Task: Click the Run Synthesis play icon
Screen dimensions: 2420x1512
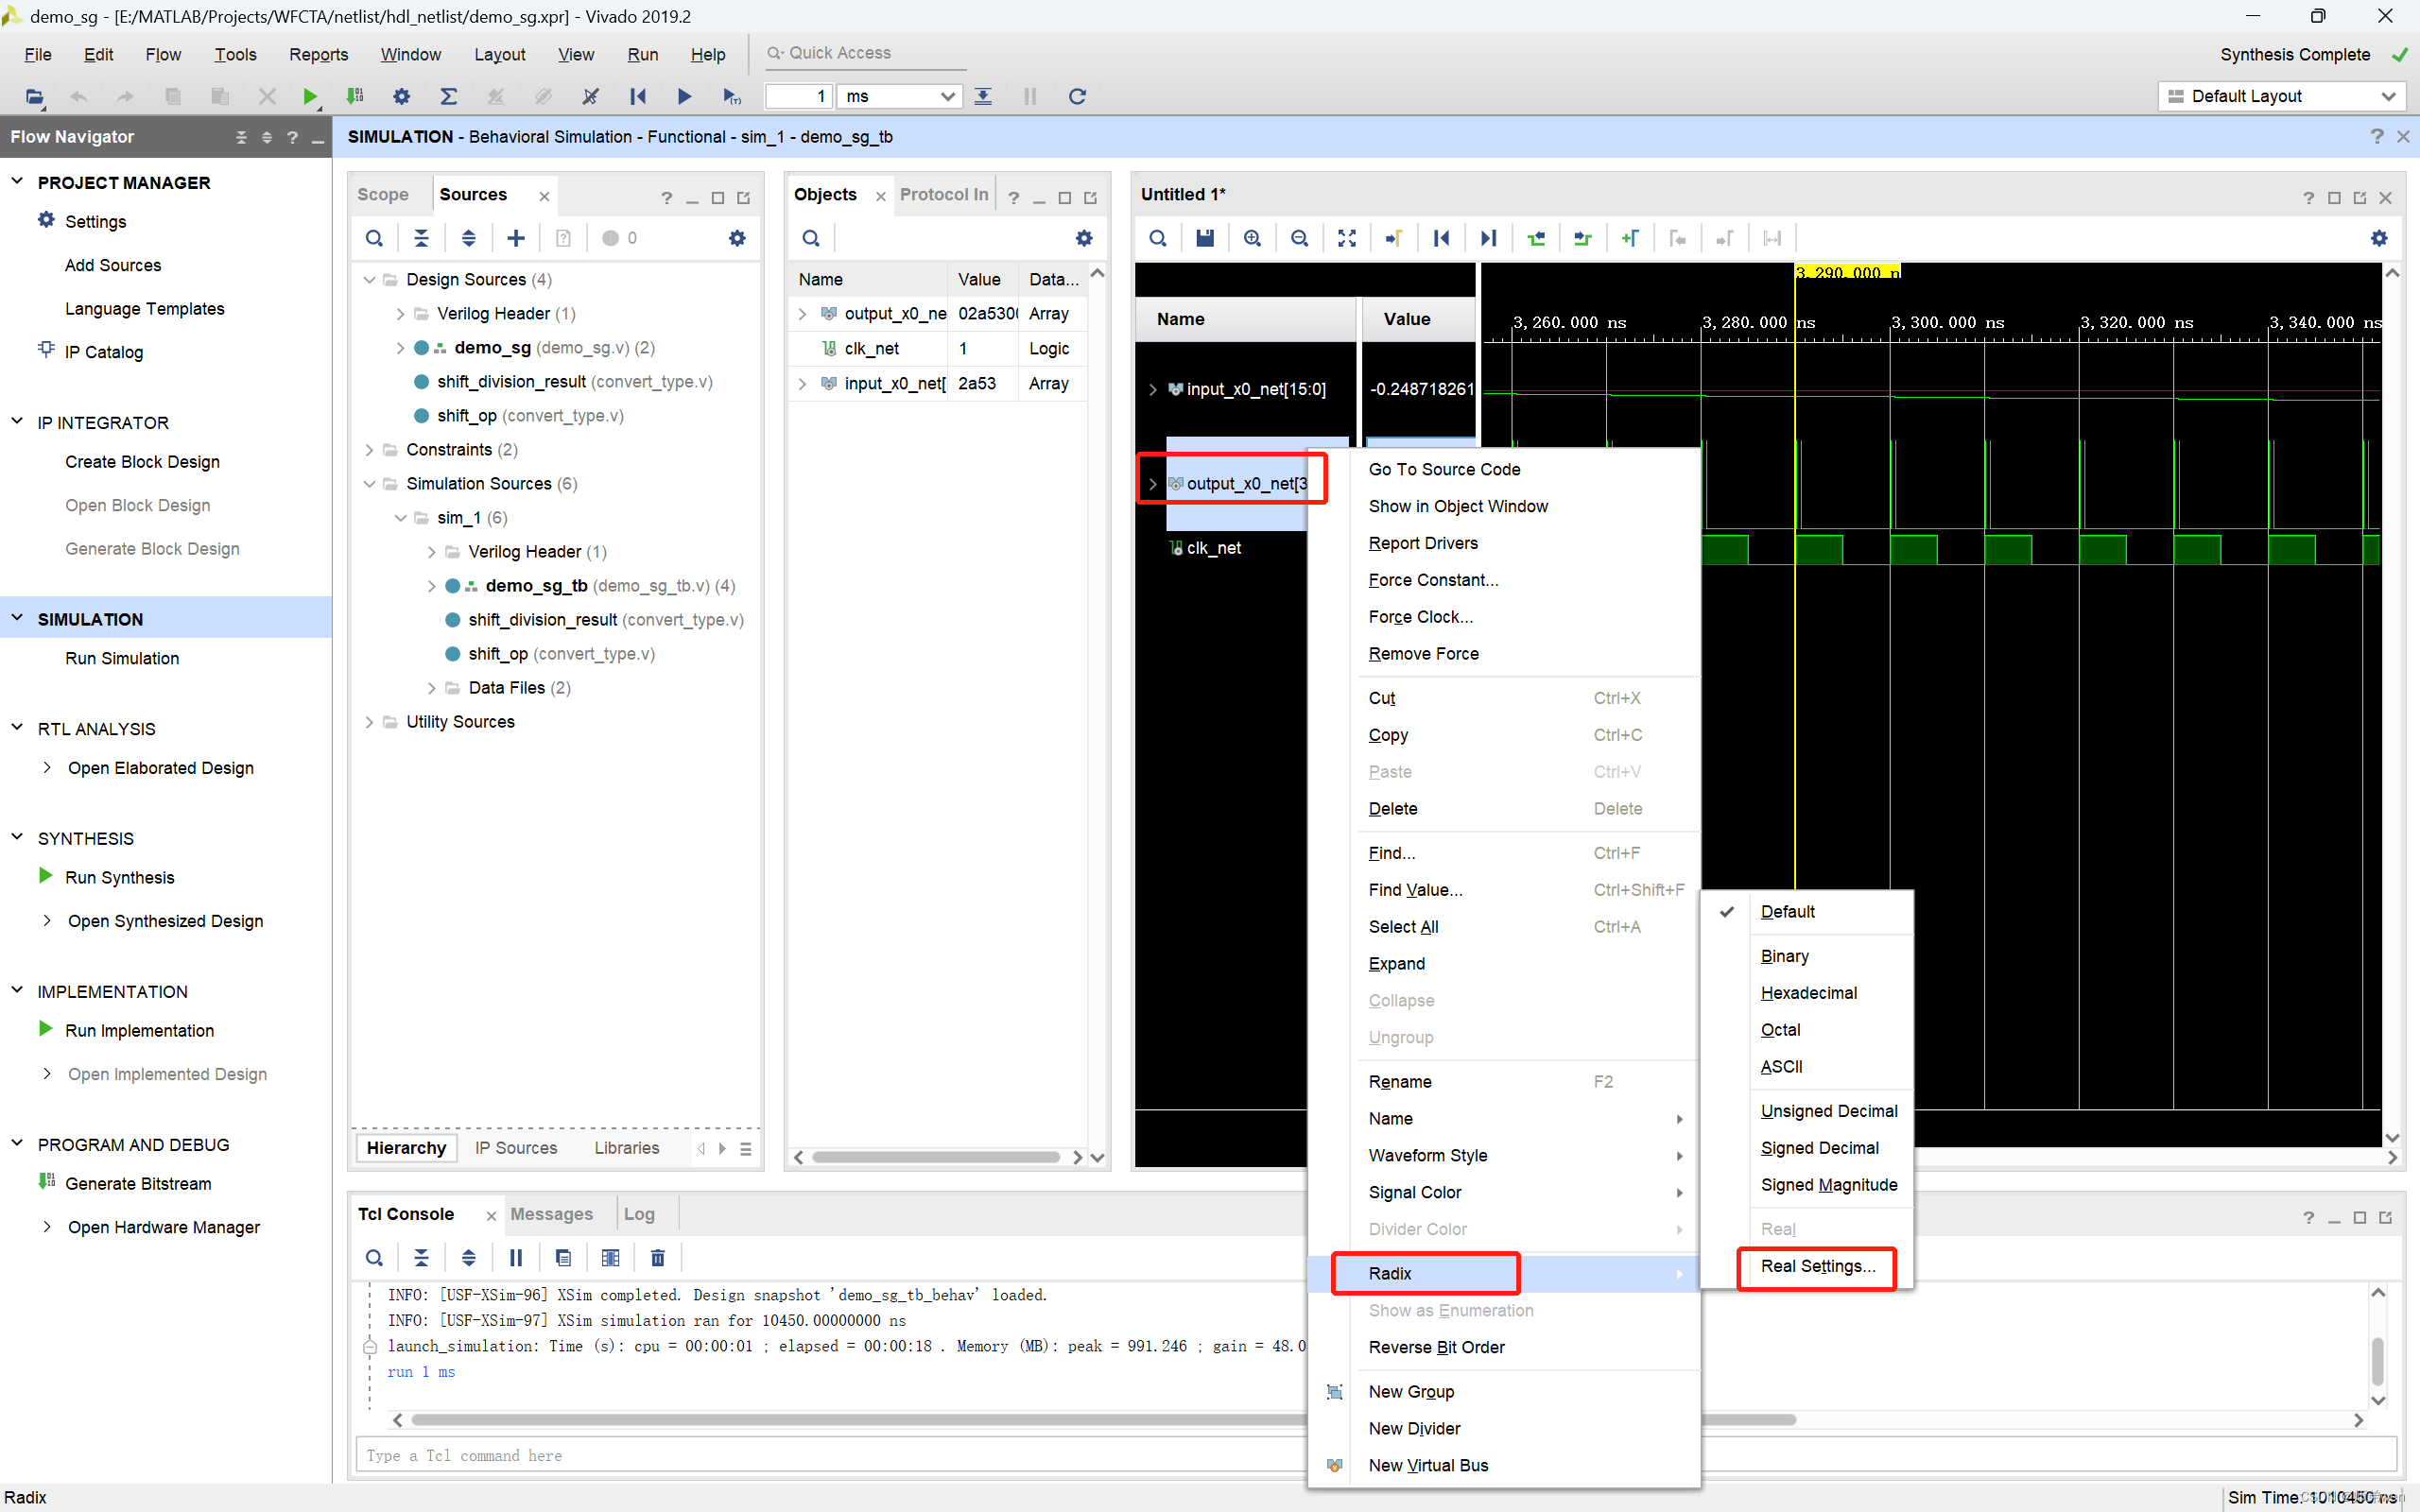Action: (44, 876)
